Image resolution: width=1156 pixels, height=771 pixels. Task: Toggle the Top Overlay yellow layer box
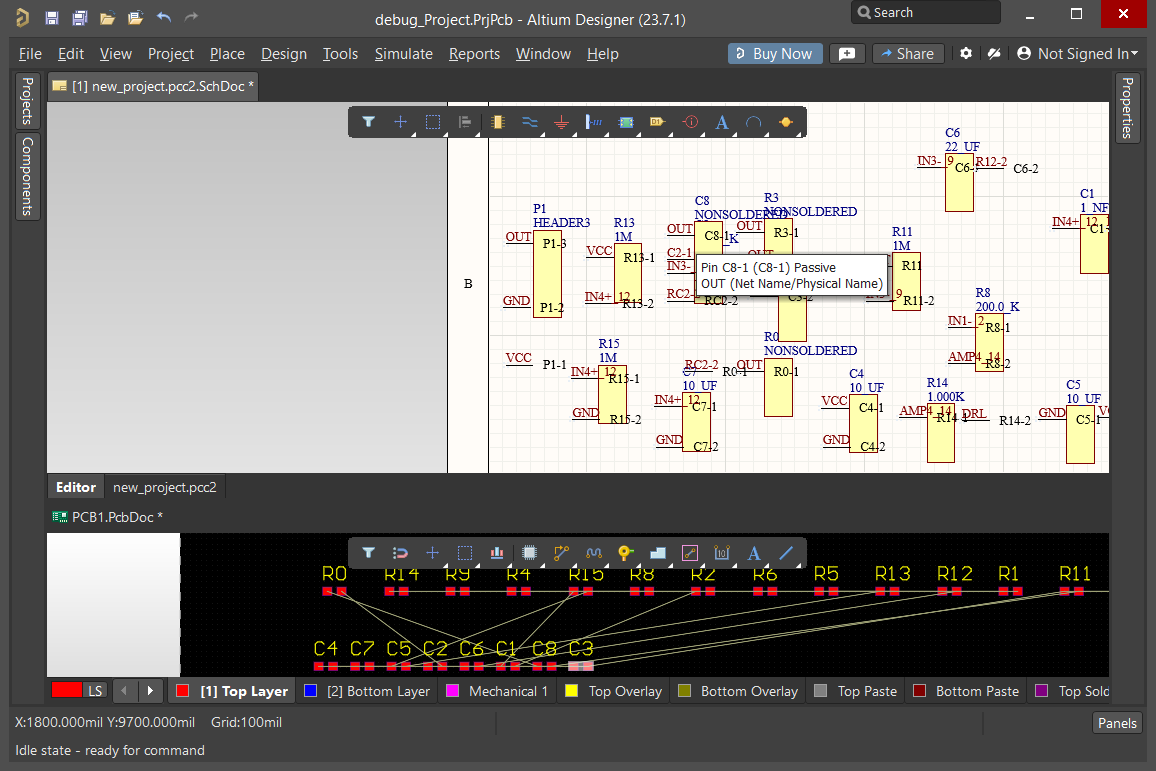(572, 691)
